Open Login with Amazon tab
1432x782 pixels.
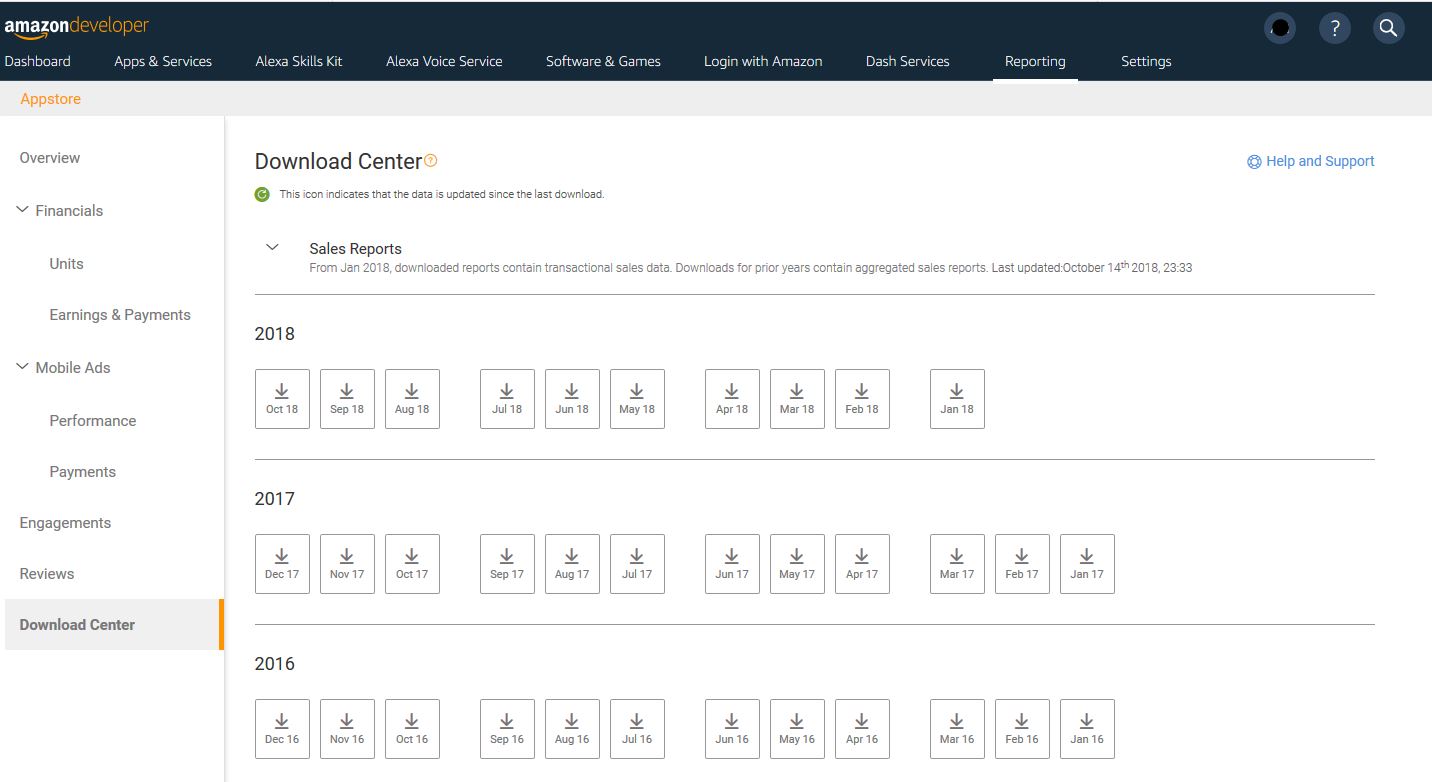point(763,61)
